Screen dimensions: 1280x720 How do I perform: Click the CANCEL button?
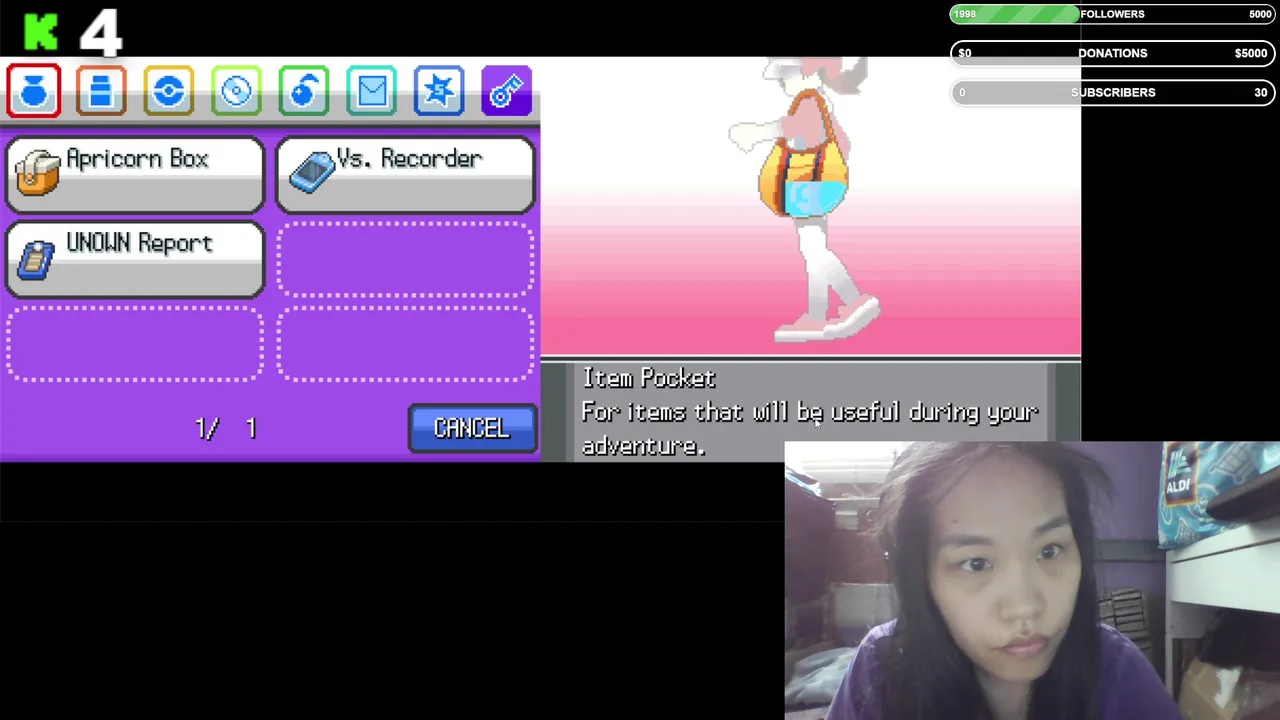pyautogui.click(x=472, y=428)
